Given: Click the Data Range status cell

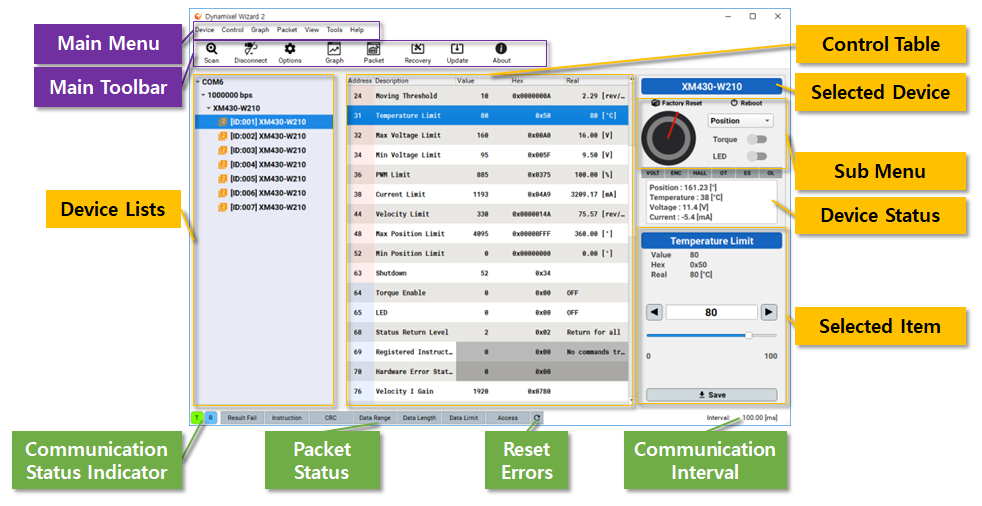Looking at the screenshot, I should point(375,418).
